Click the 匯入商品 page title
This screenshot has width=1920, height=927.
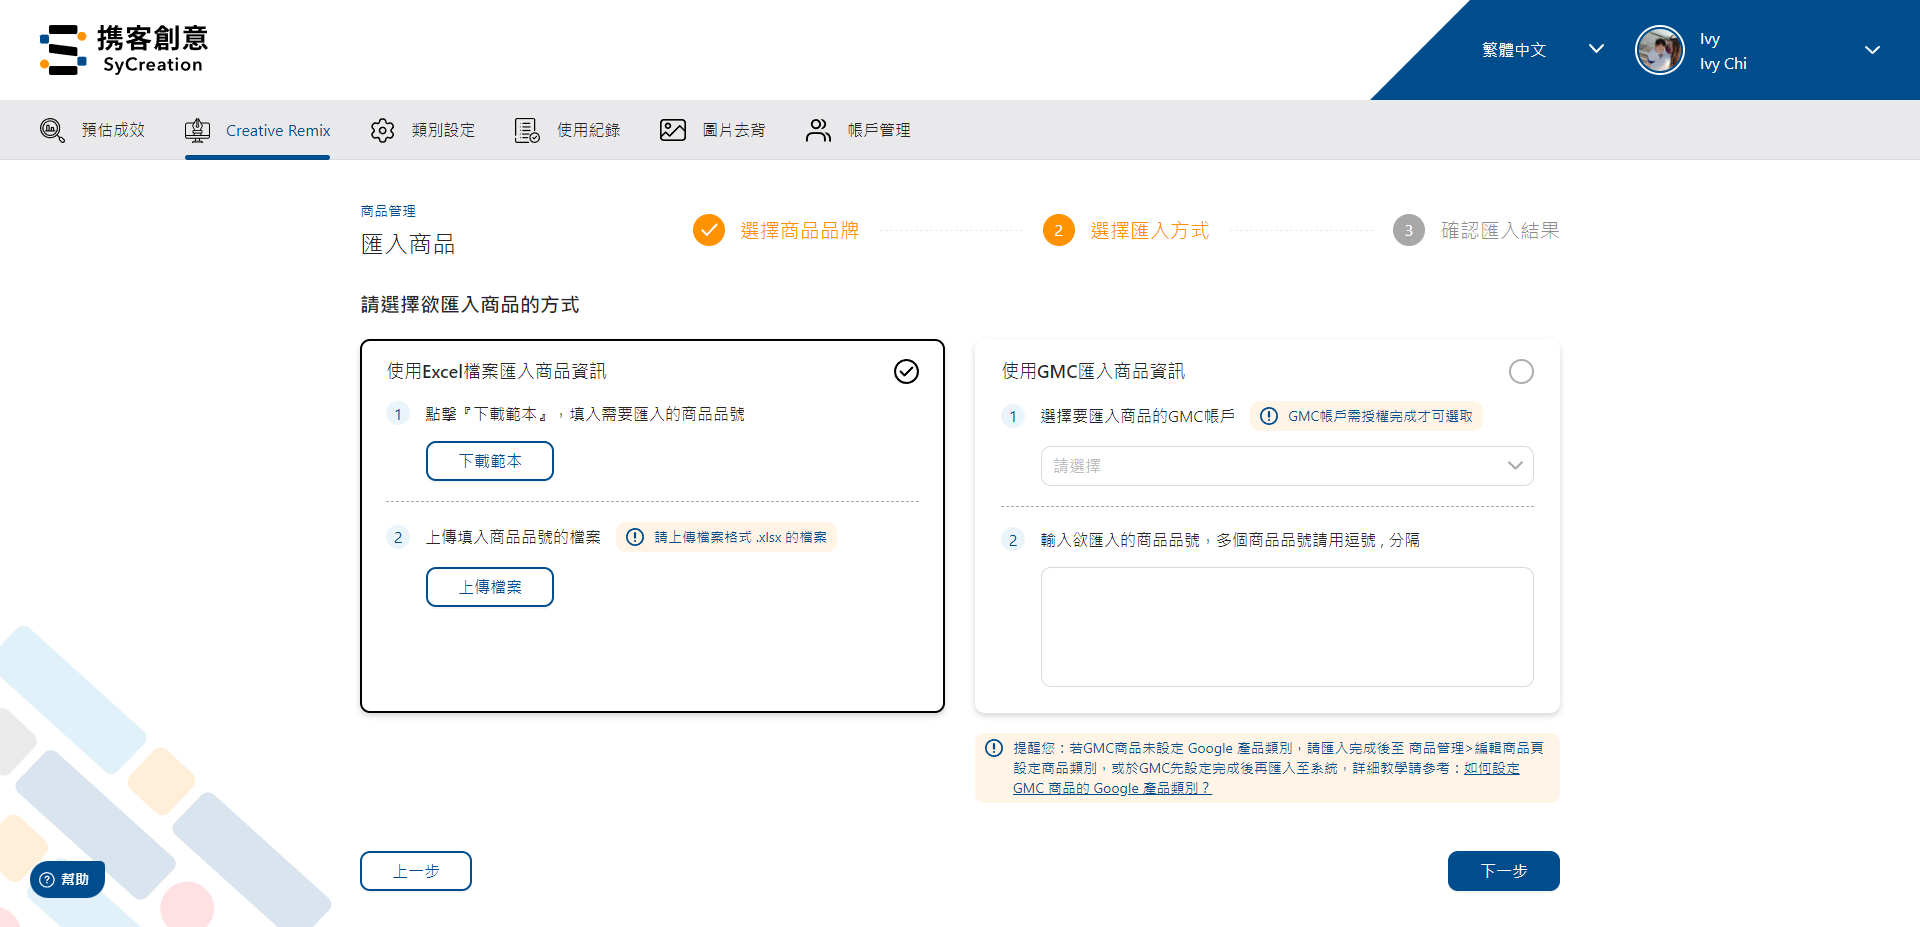pyautogui.click(x=408, y=244)
